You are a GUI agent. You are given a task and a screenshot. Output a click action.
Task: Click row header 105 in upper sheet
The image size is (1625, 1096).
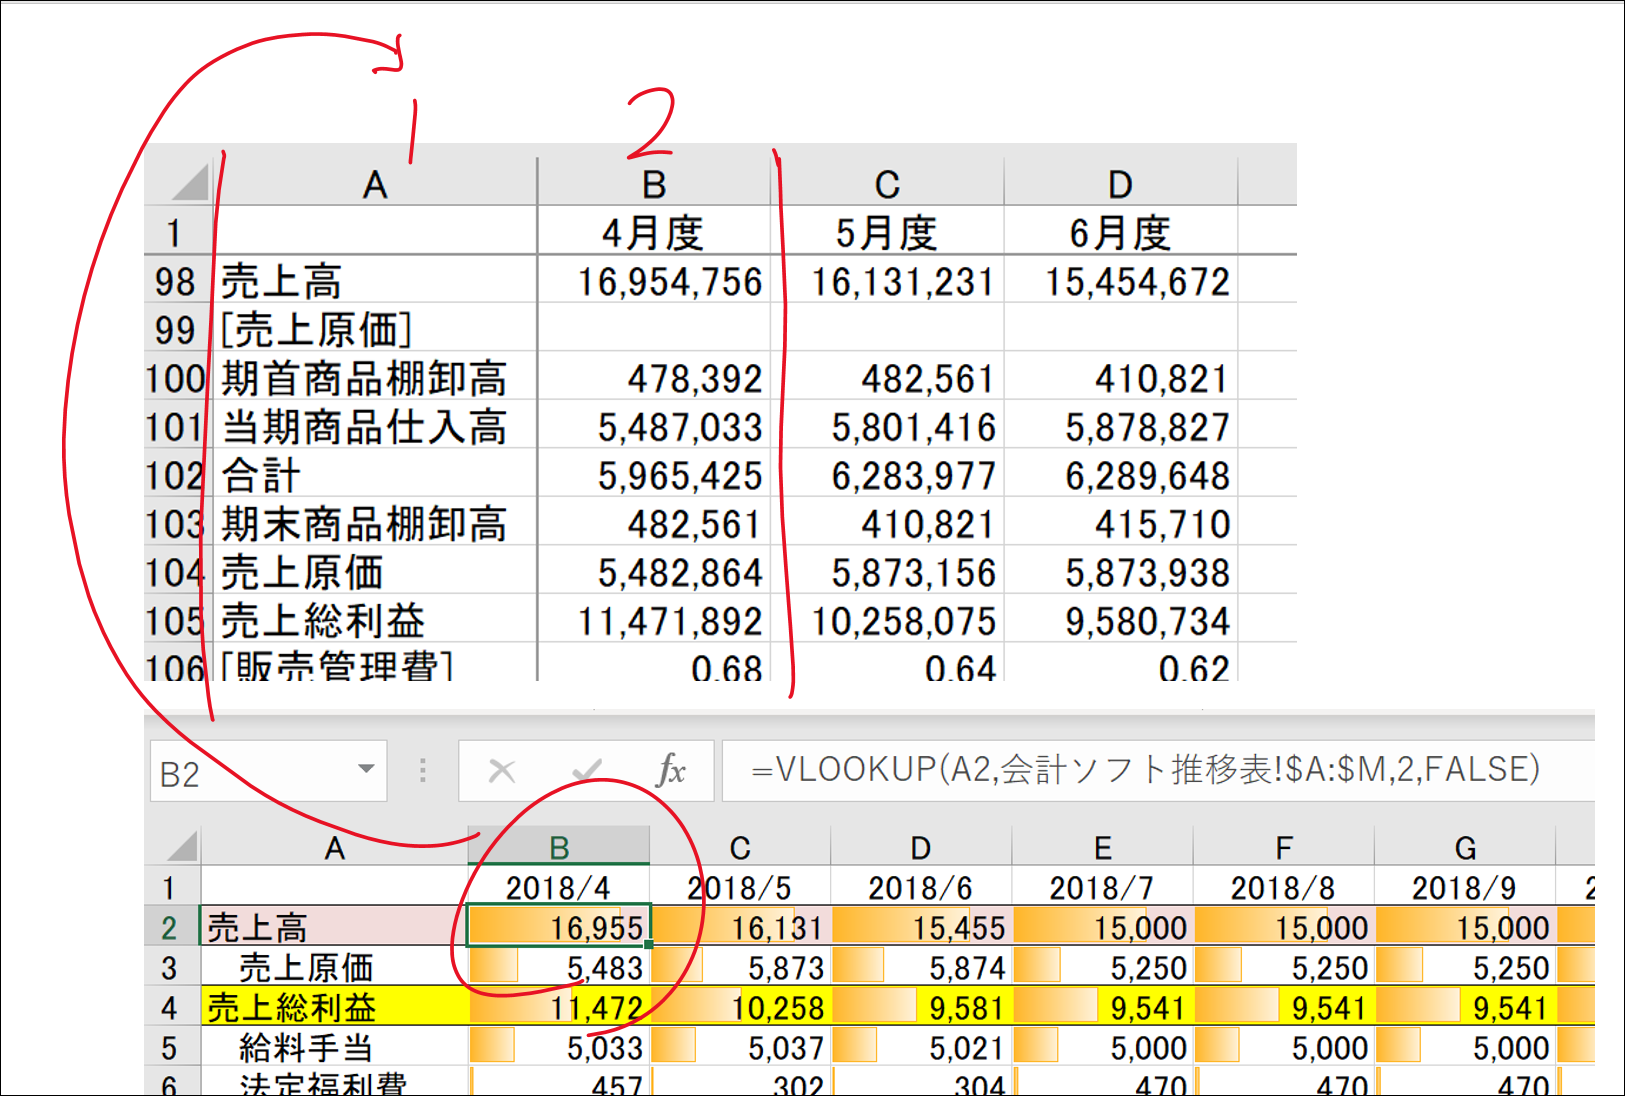pos(176,621)
